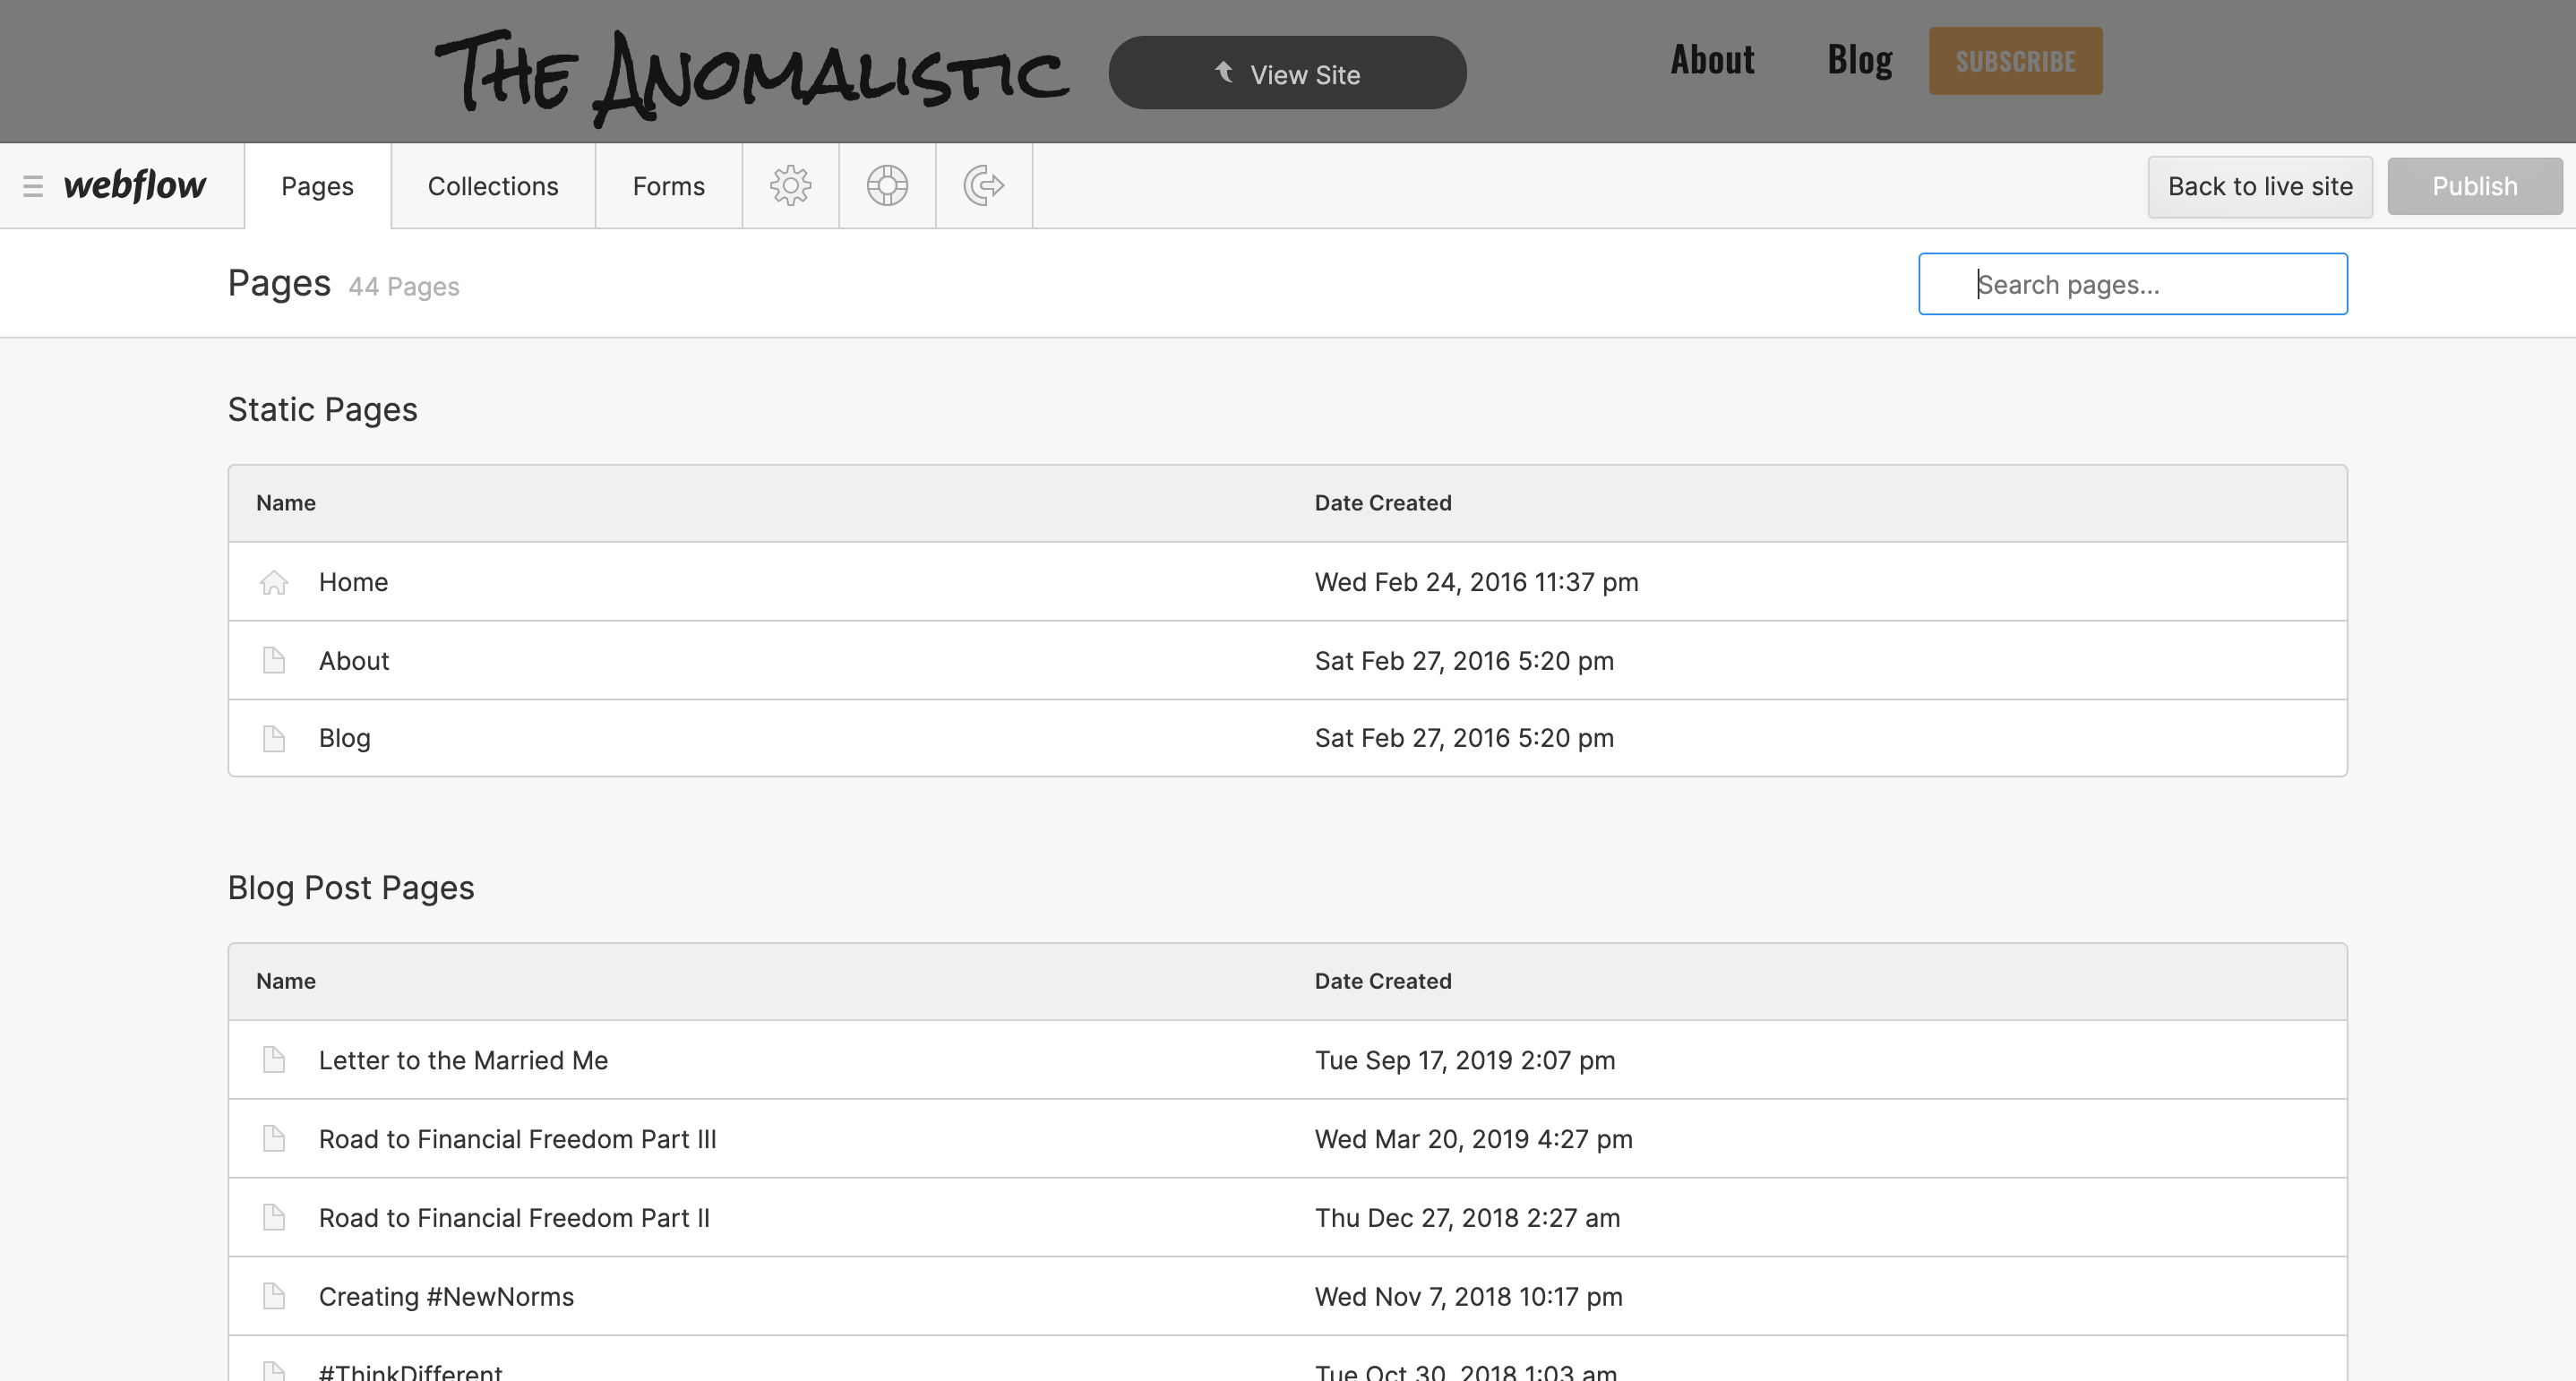2576x1381 pixels.
Task: Open Letter to the Married Me post
Action: pyautogui.click(x=1287, y=1060)
